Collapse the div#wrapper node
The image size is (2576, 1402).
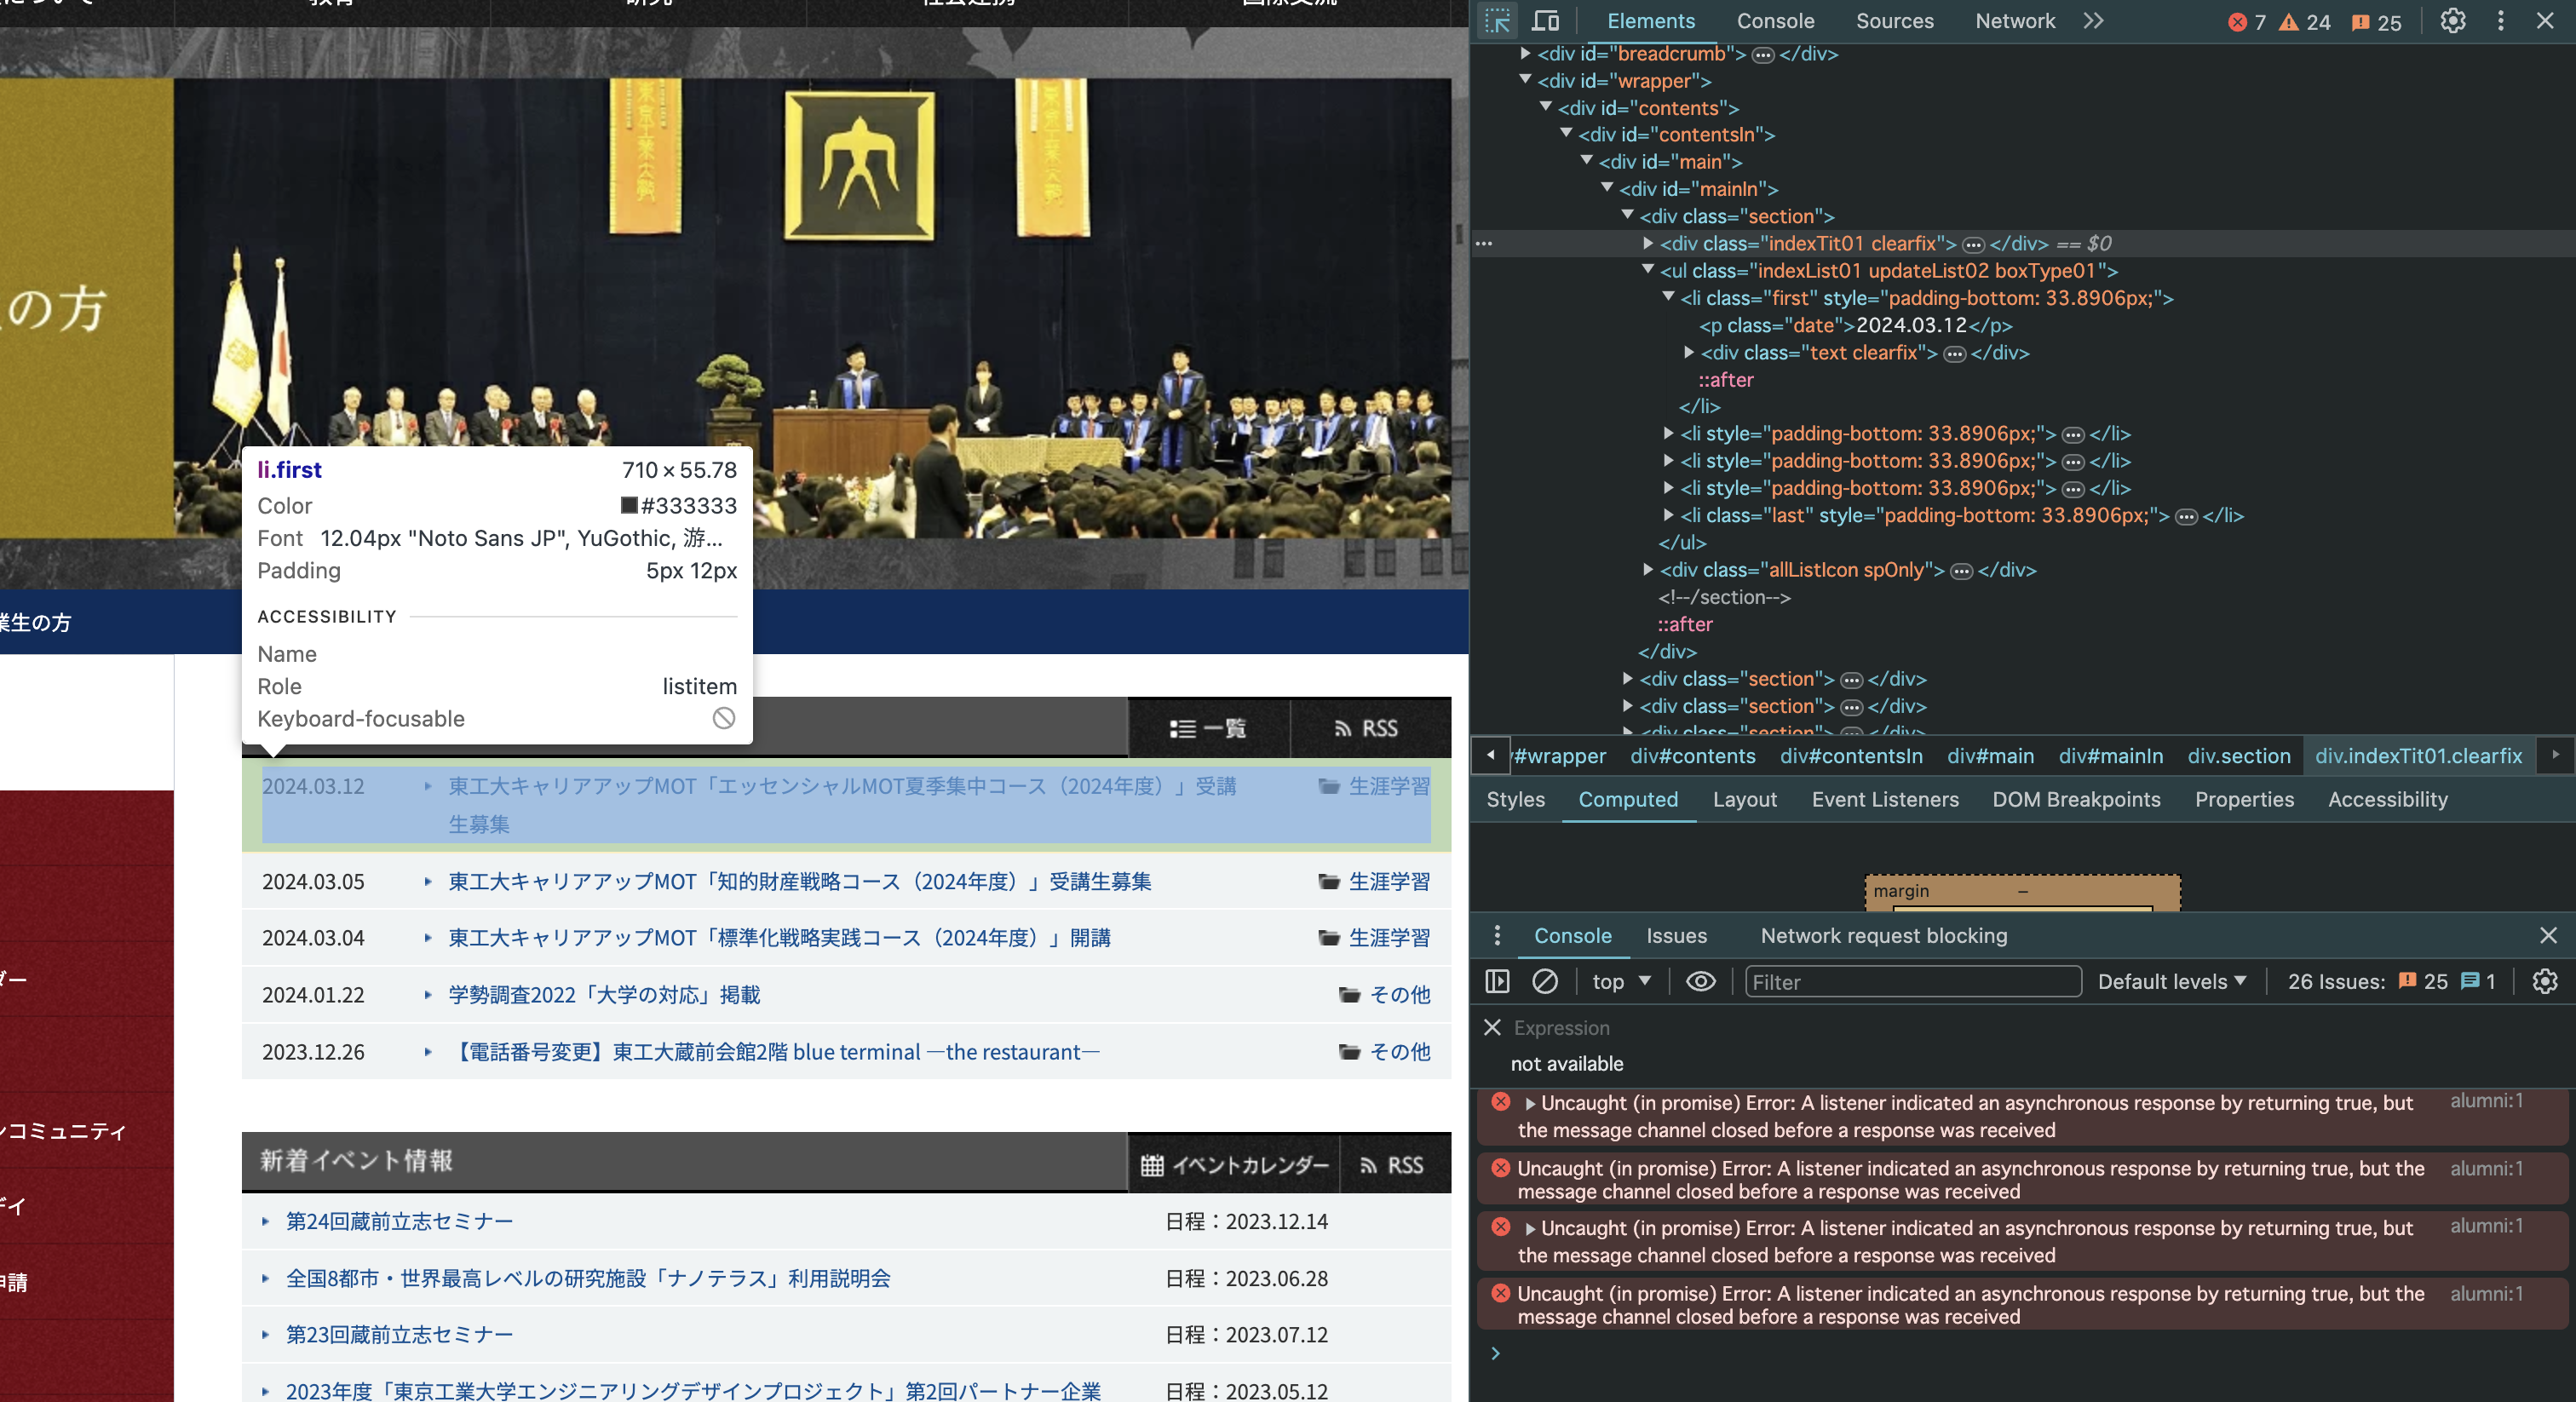tap(1525, 80)
